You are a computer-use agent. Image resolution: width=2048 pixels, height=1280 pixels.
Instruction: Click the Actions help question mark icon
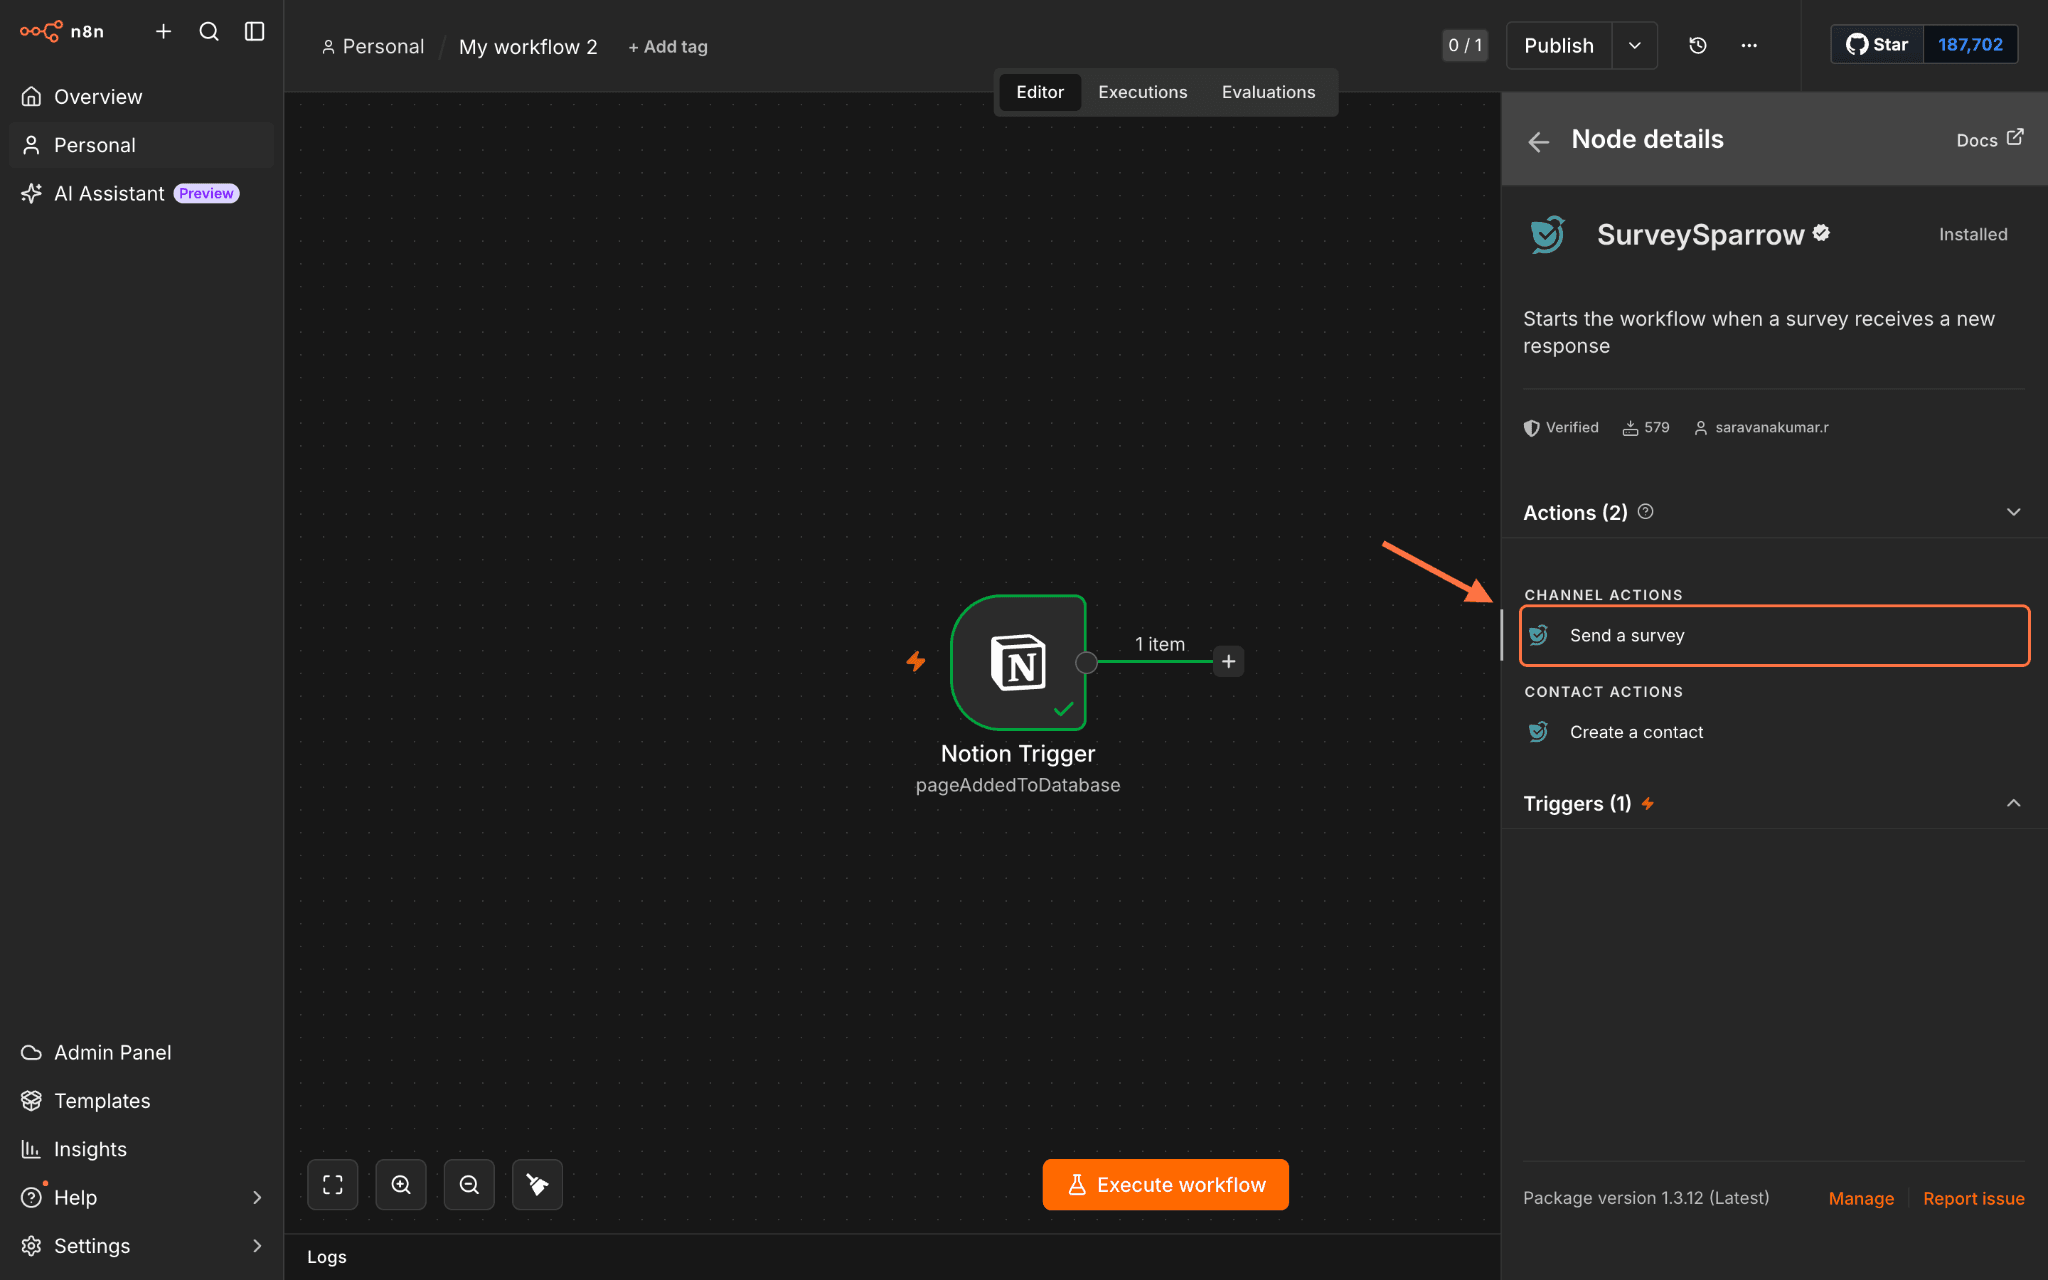tap(1646, 512)
